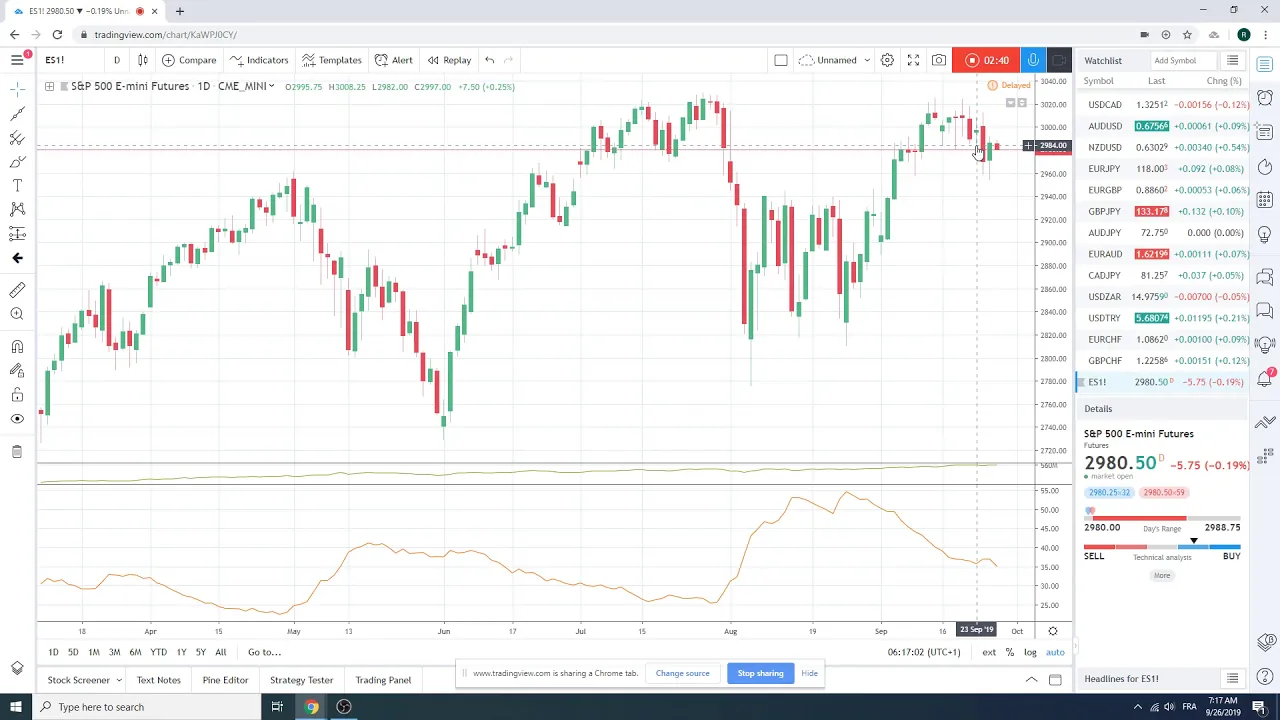Click the back arrow icon in left toolbar
This screenshot has height=720, width=1280.
tap(17, 258)
